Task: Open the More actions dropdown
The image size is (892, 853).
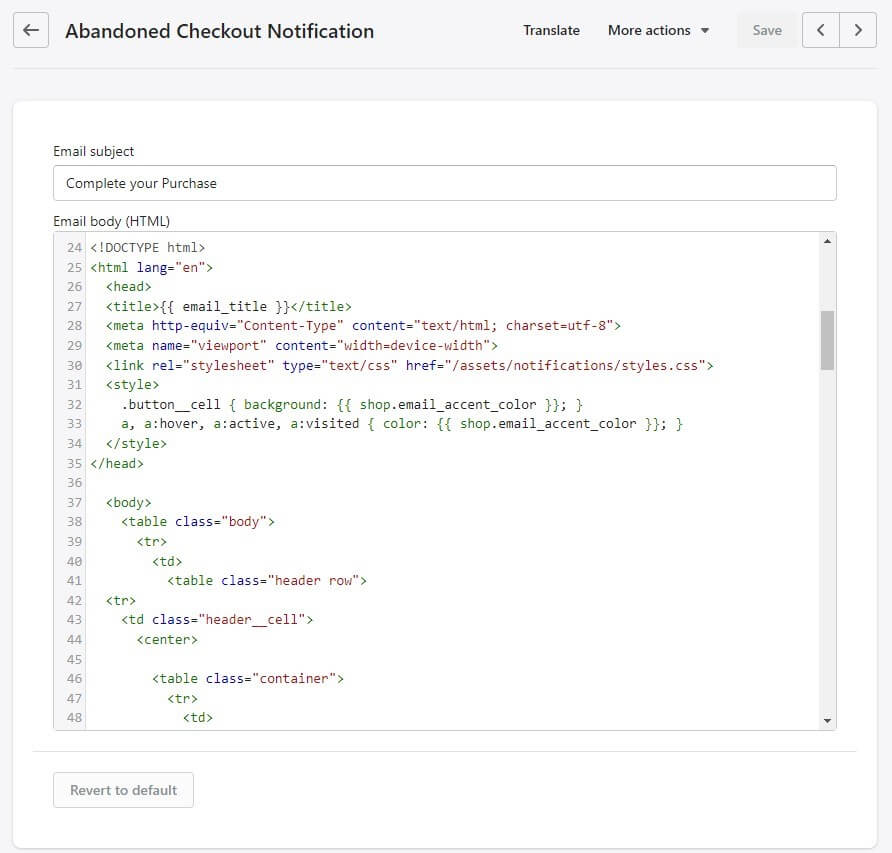Action: (658, 30)
